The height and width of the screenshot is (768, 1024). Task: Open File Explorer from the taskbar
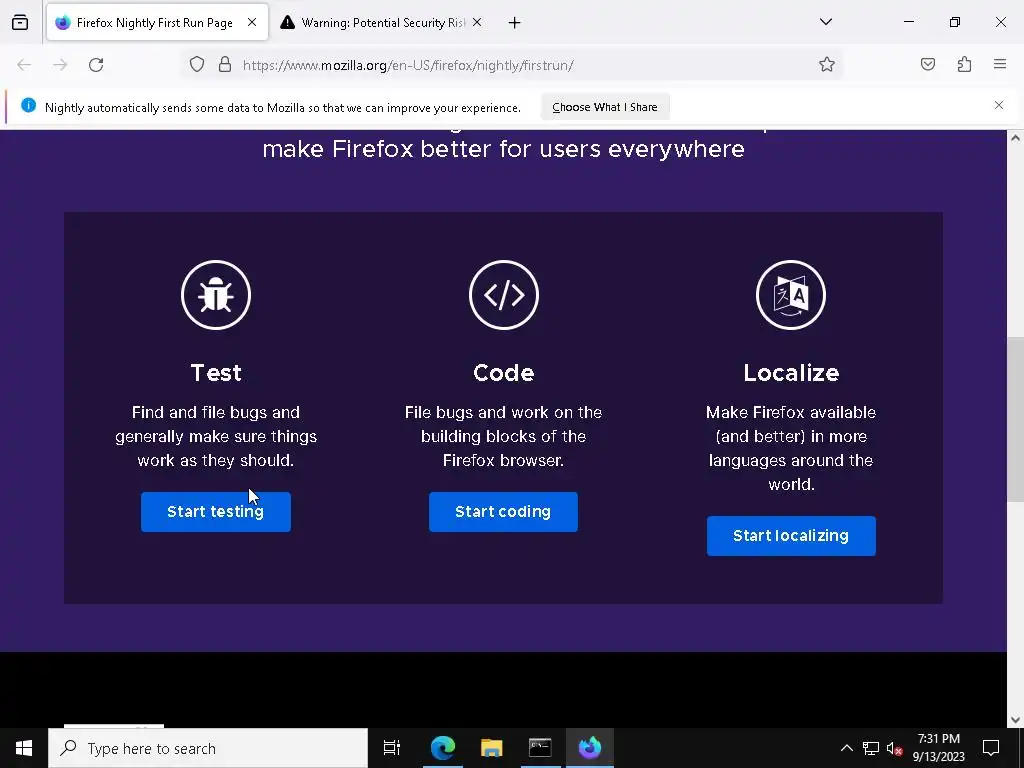491,748
